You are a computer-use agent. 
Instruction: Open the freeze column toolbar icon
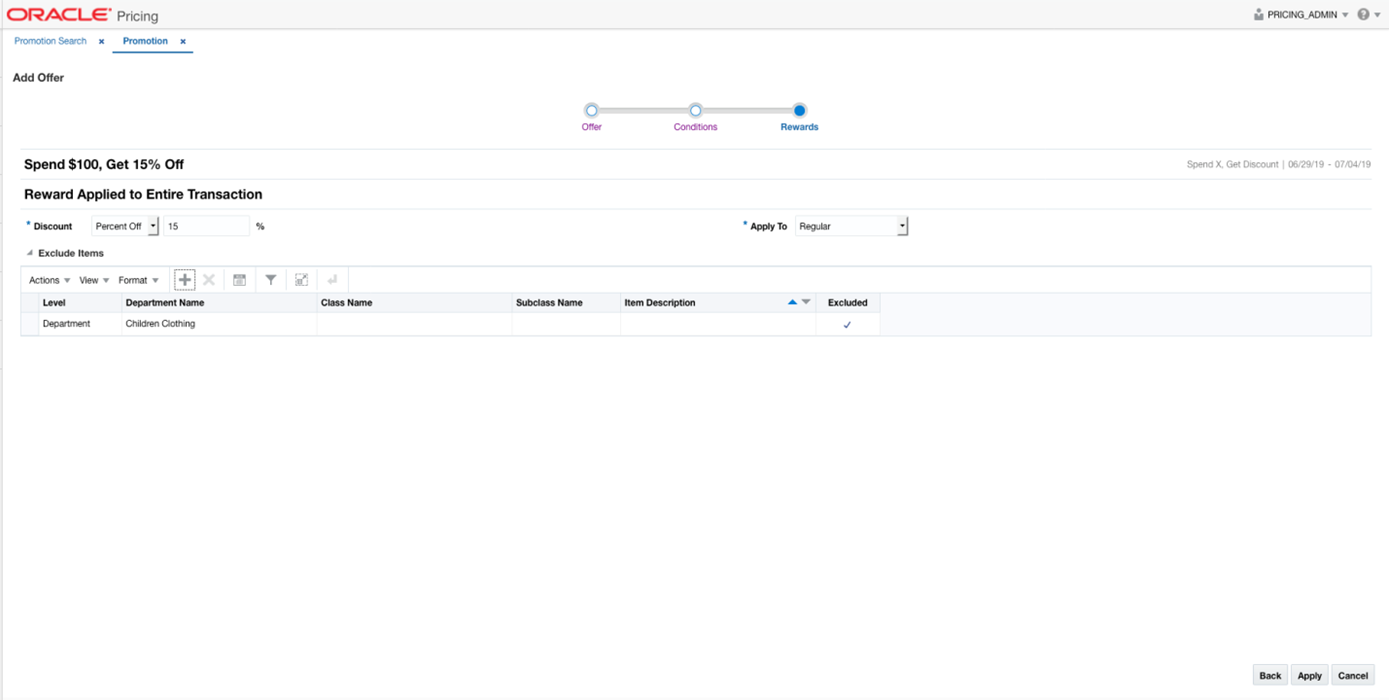point(240,280)
